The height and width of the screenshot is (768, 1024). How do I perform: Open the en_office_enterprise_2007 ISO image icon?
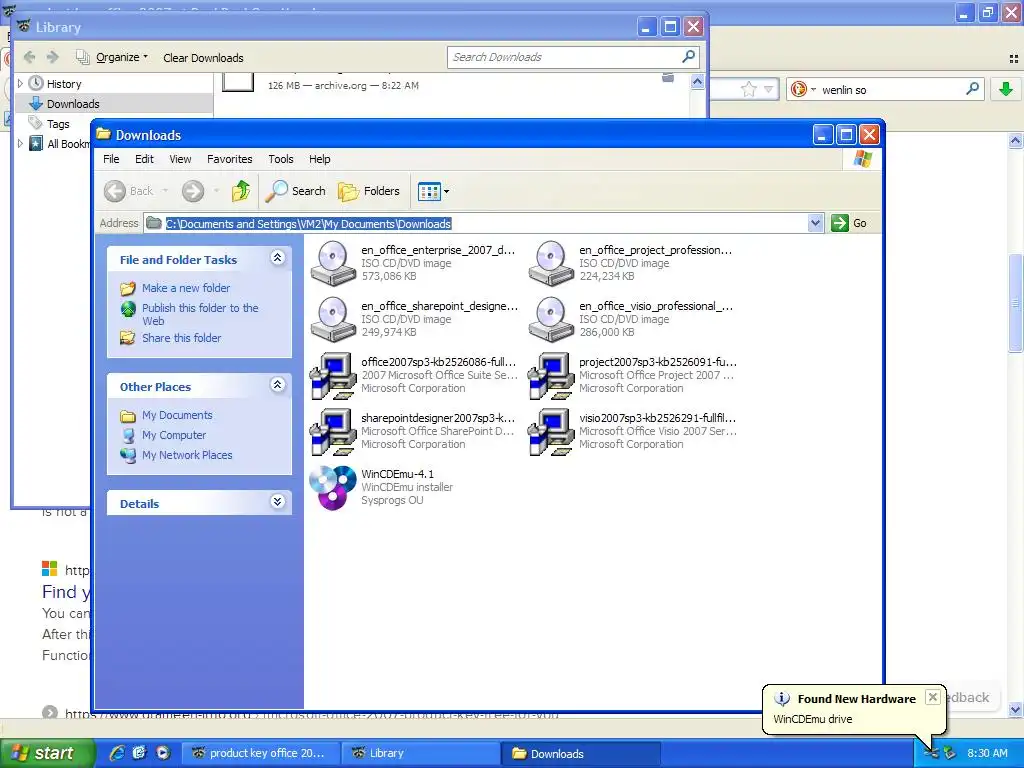tap(332, 263)
